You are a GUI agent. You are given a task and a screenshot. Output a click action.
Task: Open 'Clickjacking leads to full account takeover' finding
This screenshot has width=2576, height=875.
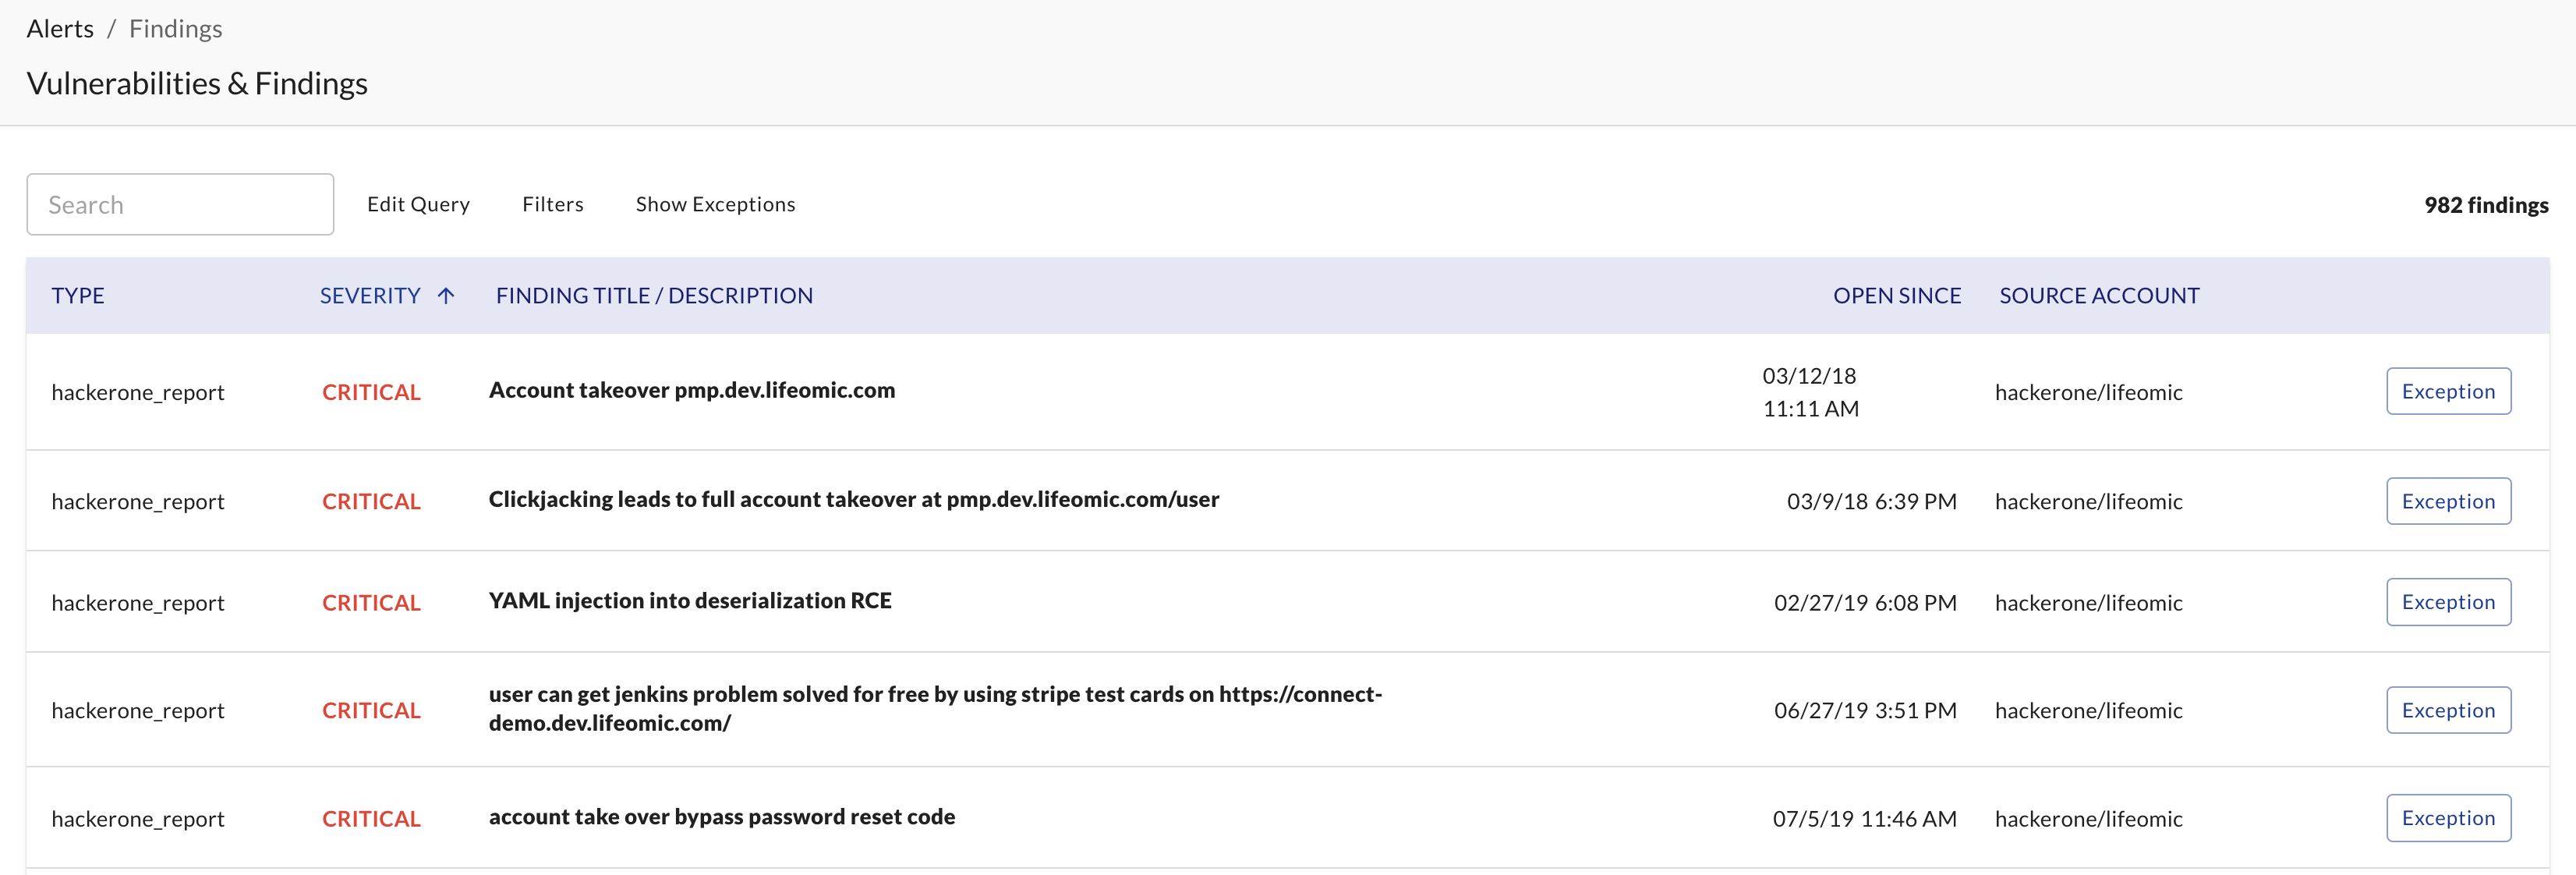coord(854,499)
